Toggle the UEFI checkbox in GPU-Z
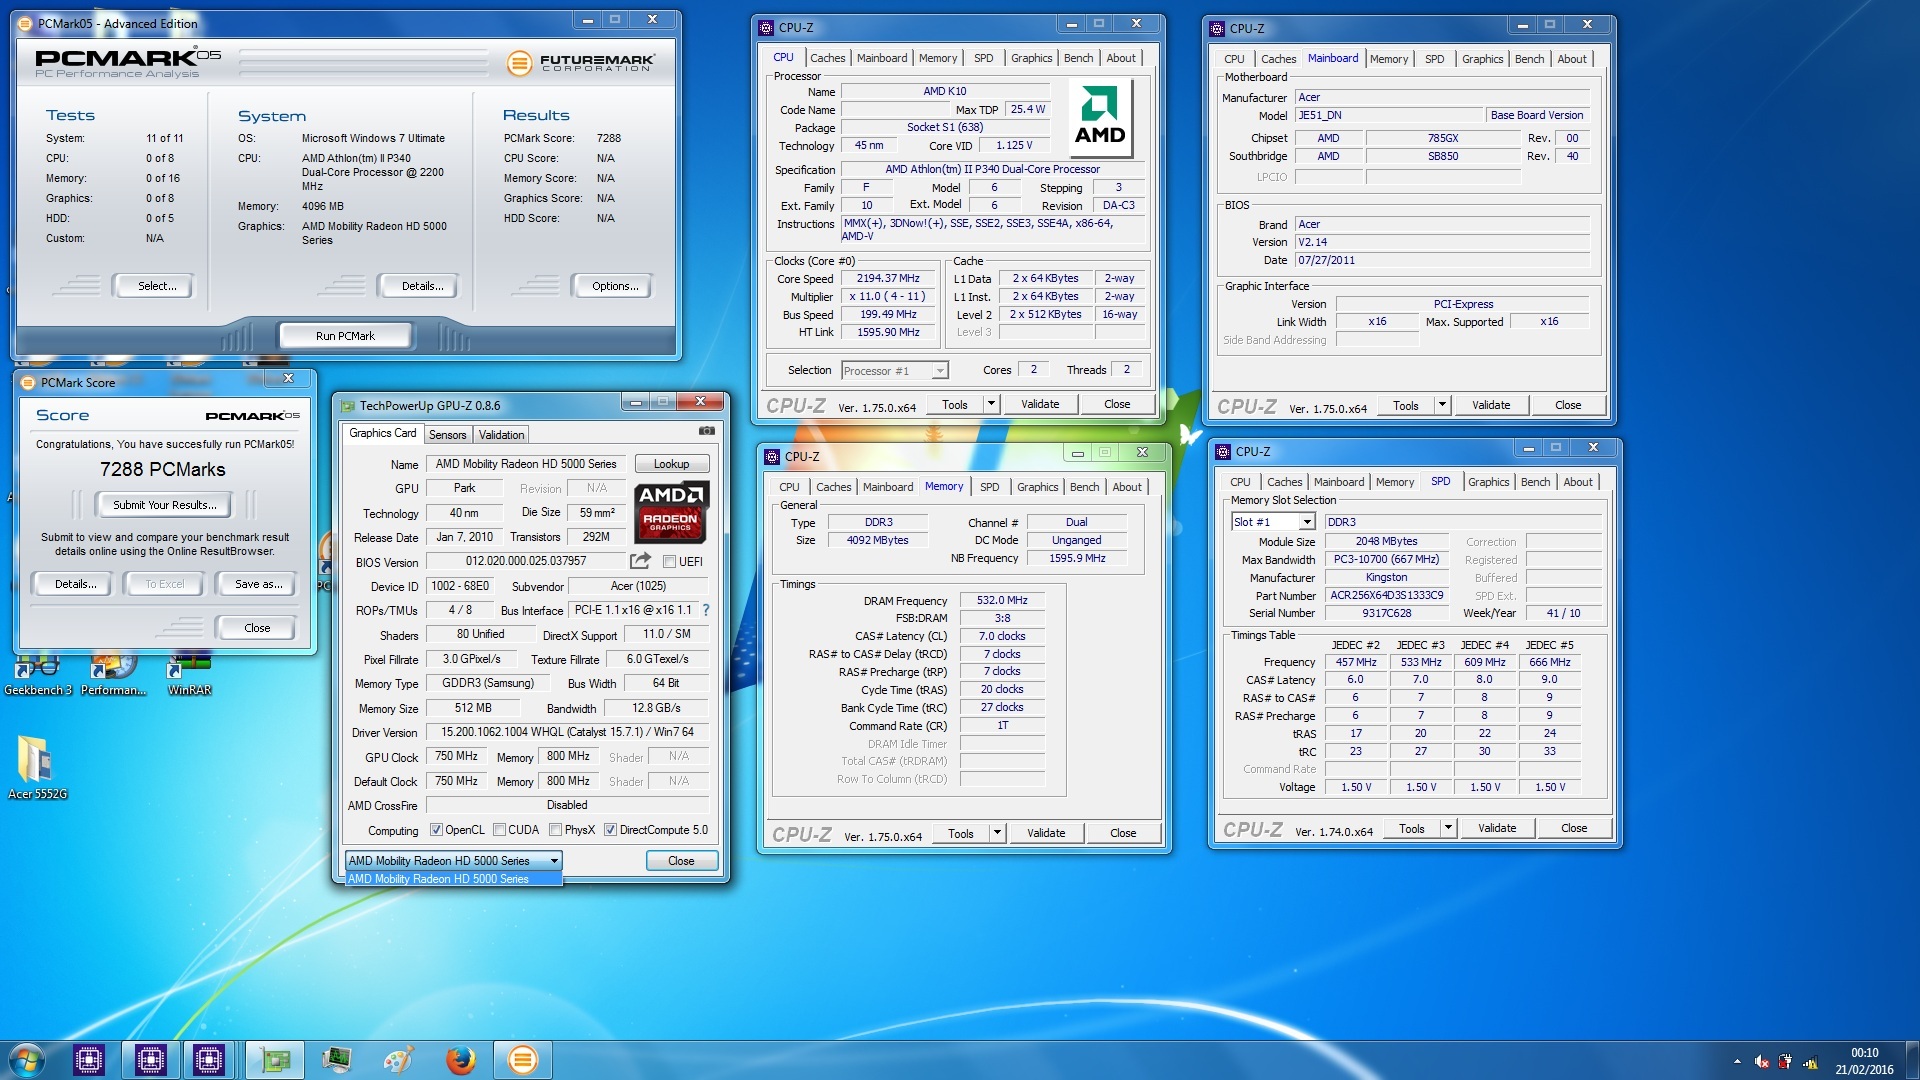This screenshot has width=1920, height=1080. [669, 561]
